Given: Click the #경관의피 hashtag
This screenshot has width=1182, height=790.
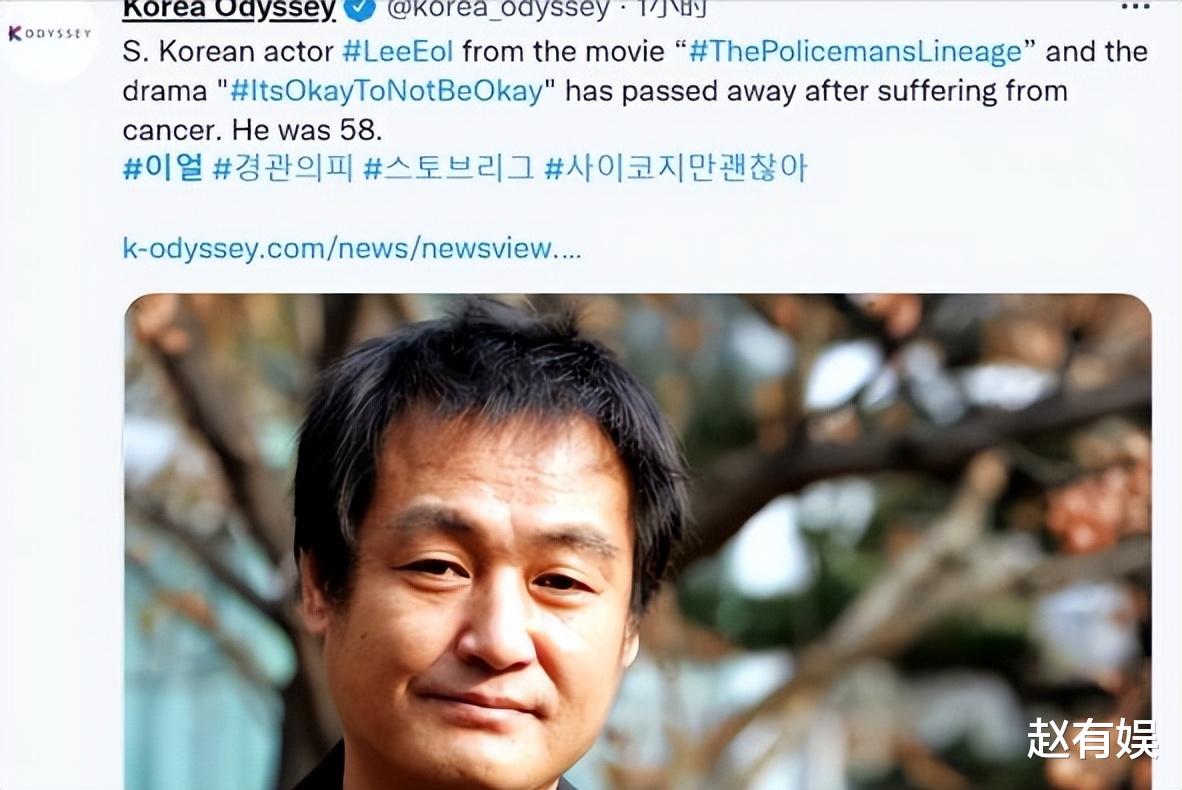Looking at the screenshot, I should [x=283, y=167].
